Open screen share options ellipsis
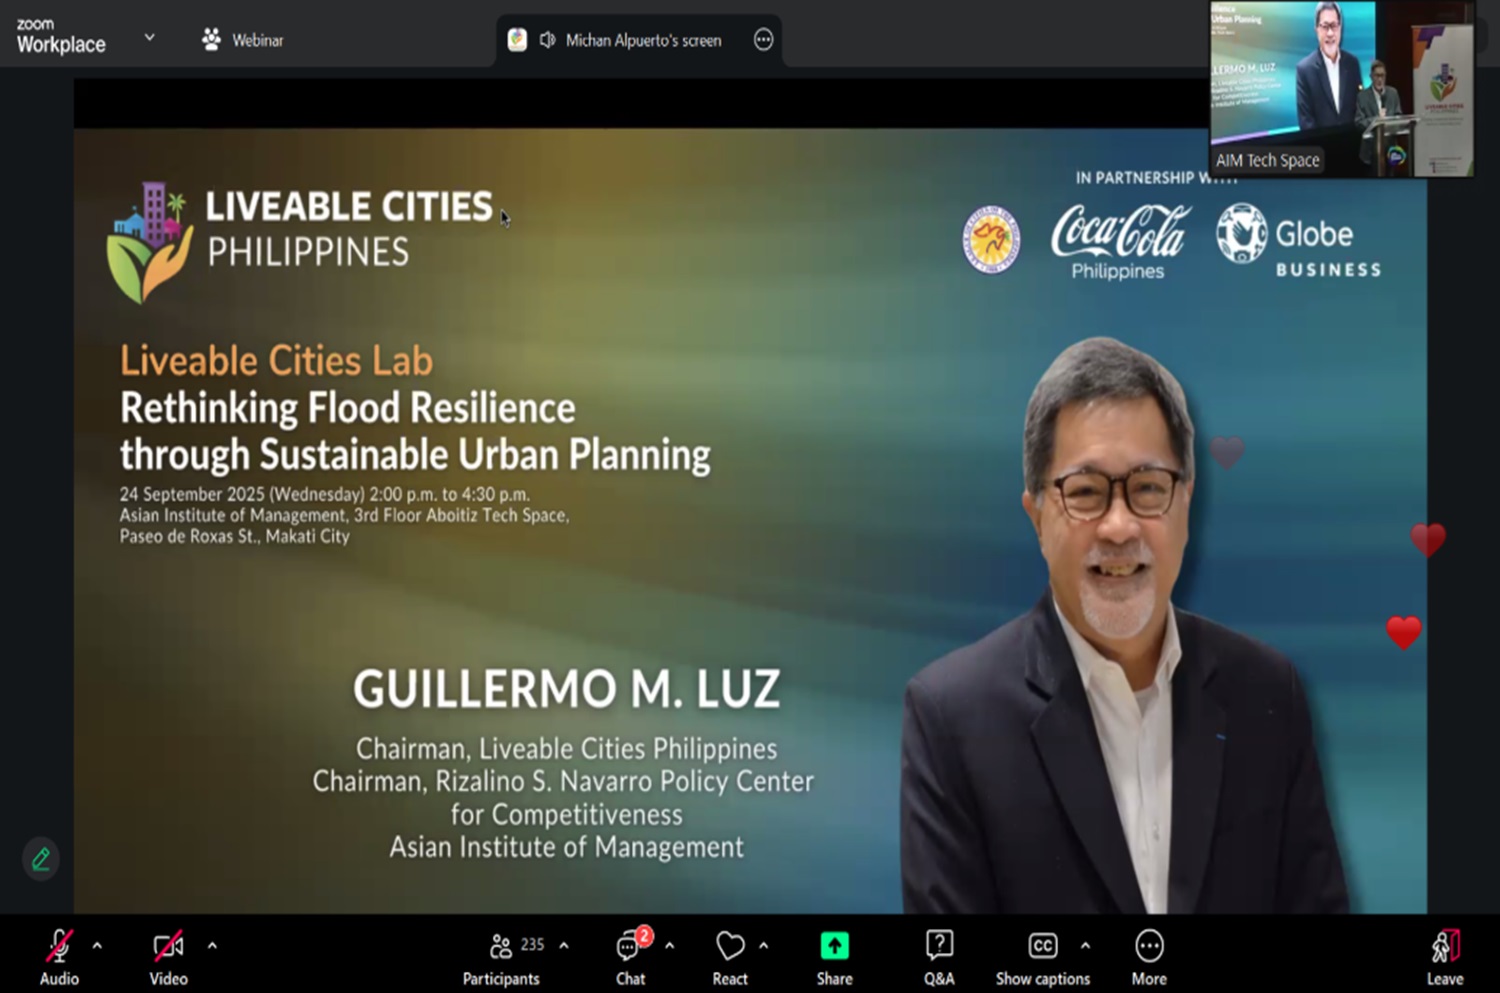Viewport: 1500px width, 993px height. (x=763, y=40)
